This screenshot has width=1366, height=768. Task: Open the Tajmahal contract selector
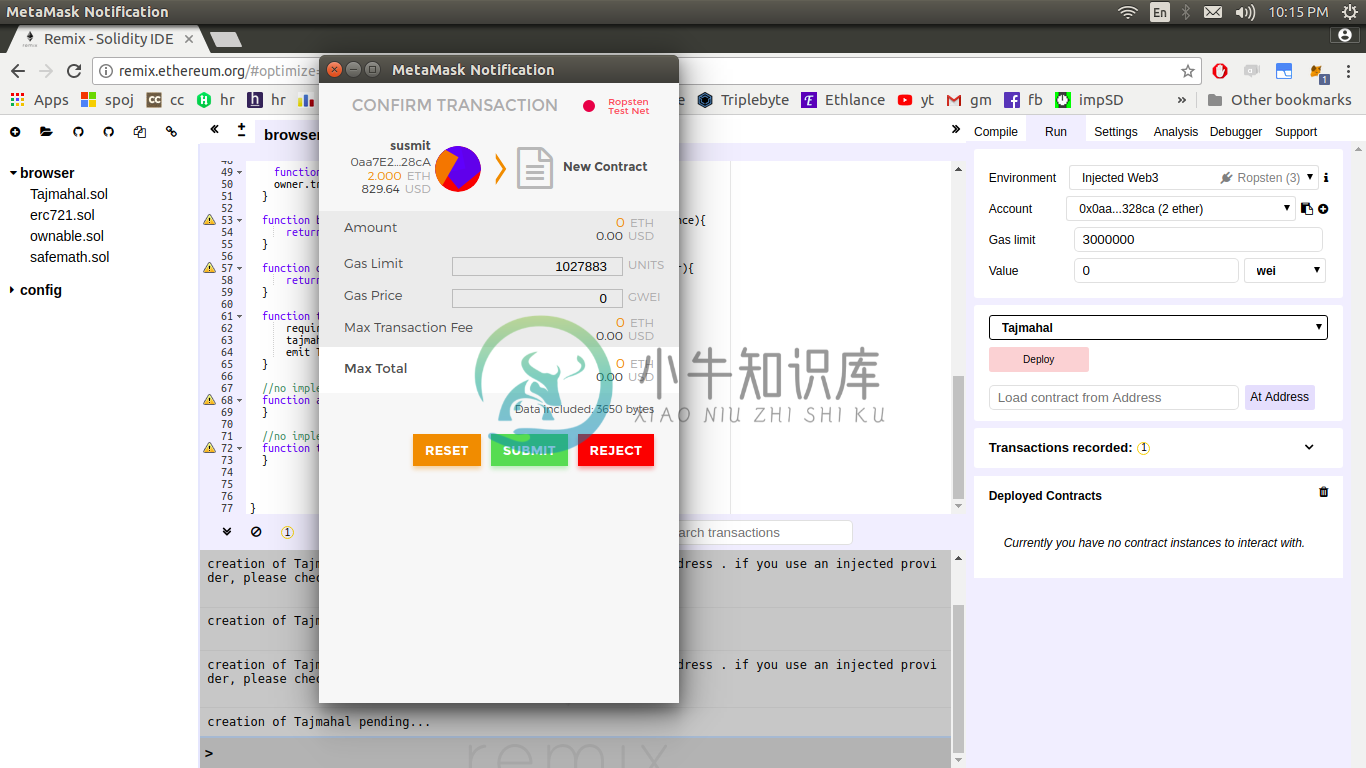coord(1158,327)
